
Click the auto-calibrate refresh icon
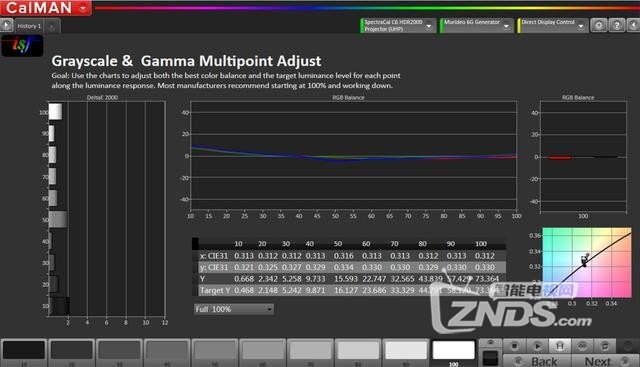click(604, 346)
